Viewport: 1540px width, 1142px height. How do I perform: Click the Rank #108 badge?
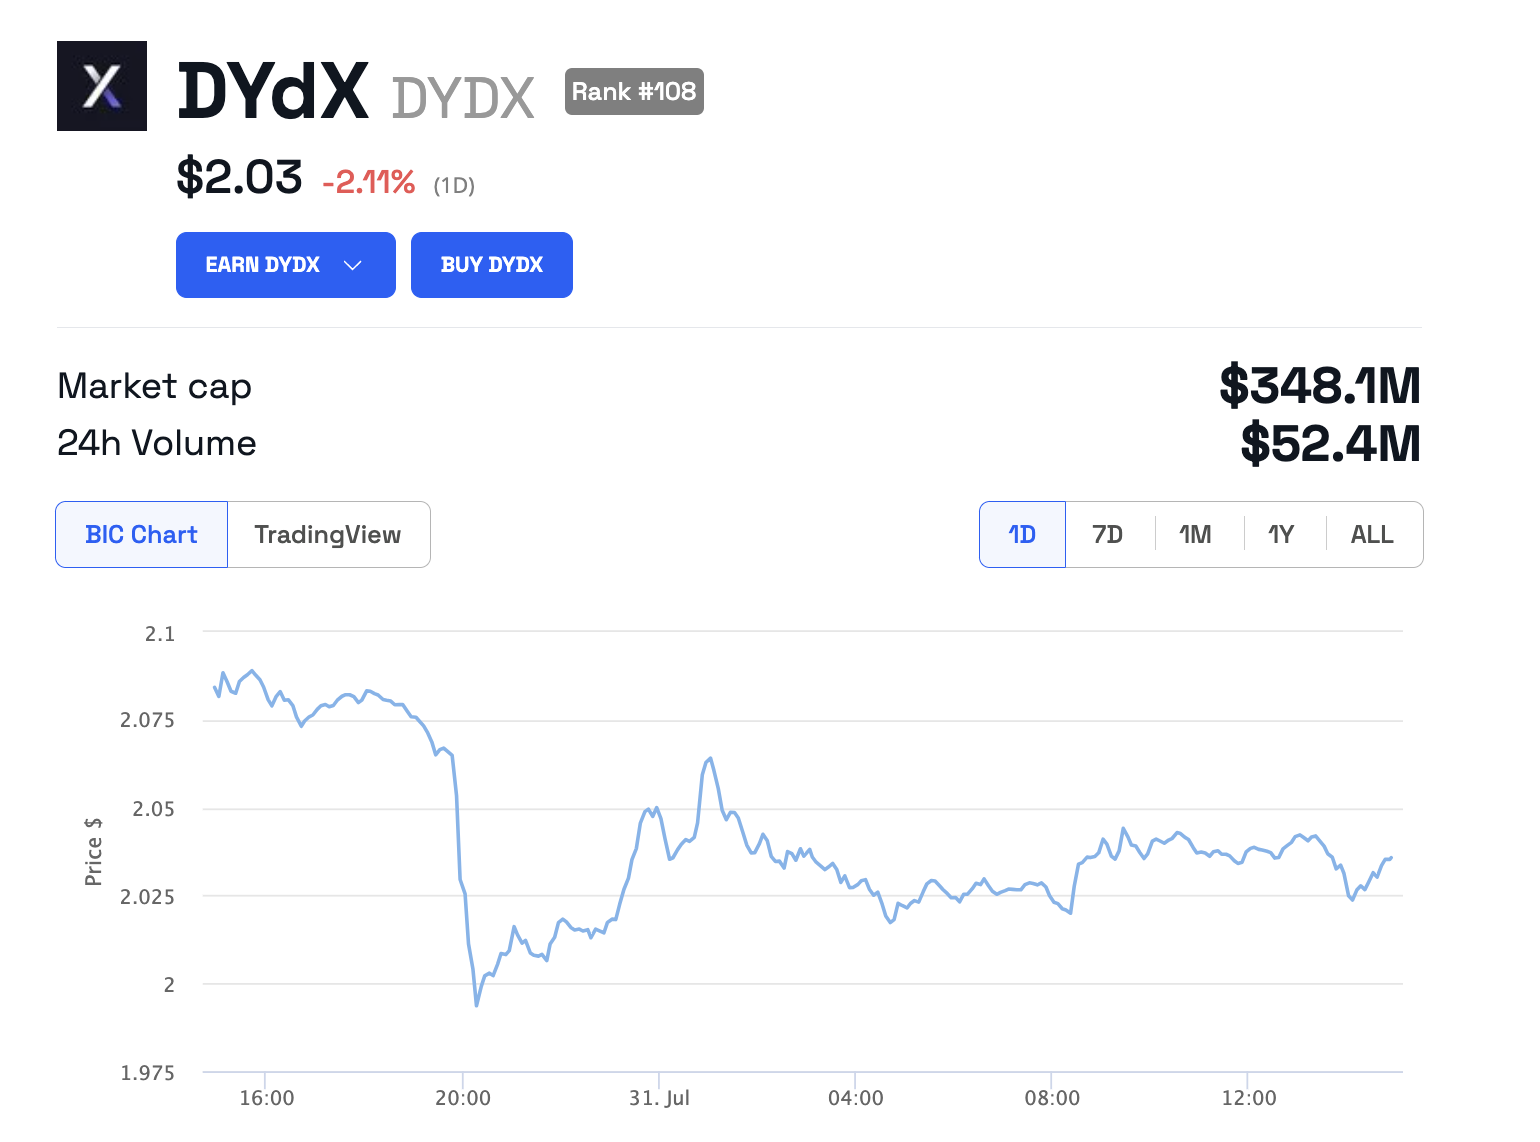click(x=633, y=91)
